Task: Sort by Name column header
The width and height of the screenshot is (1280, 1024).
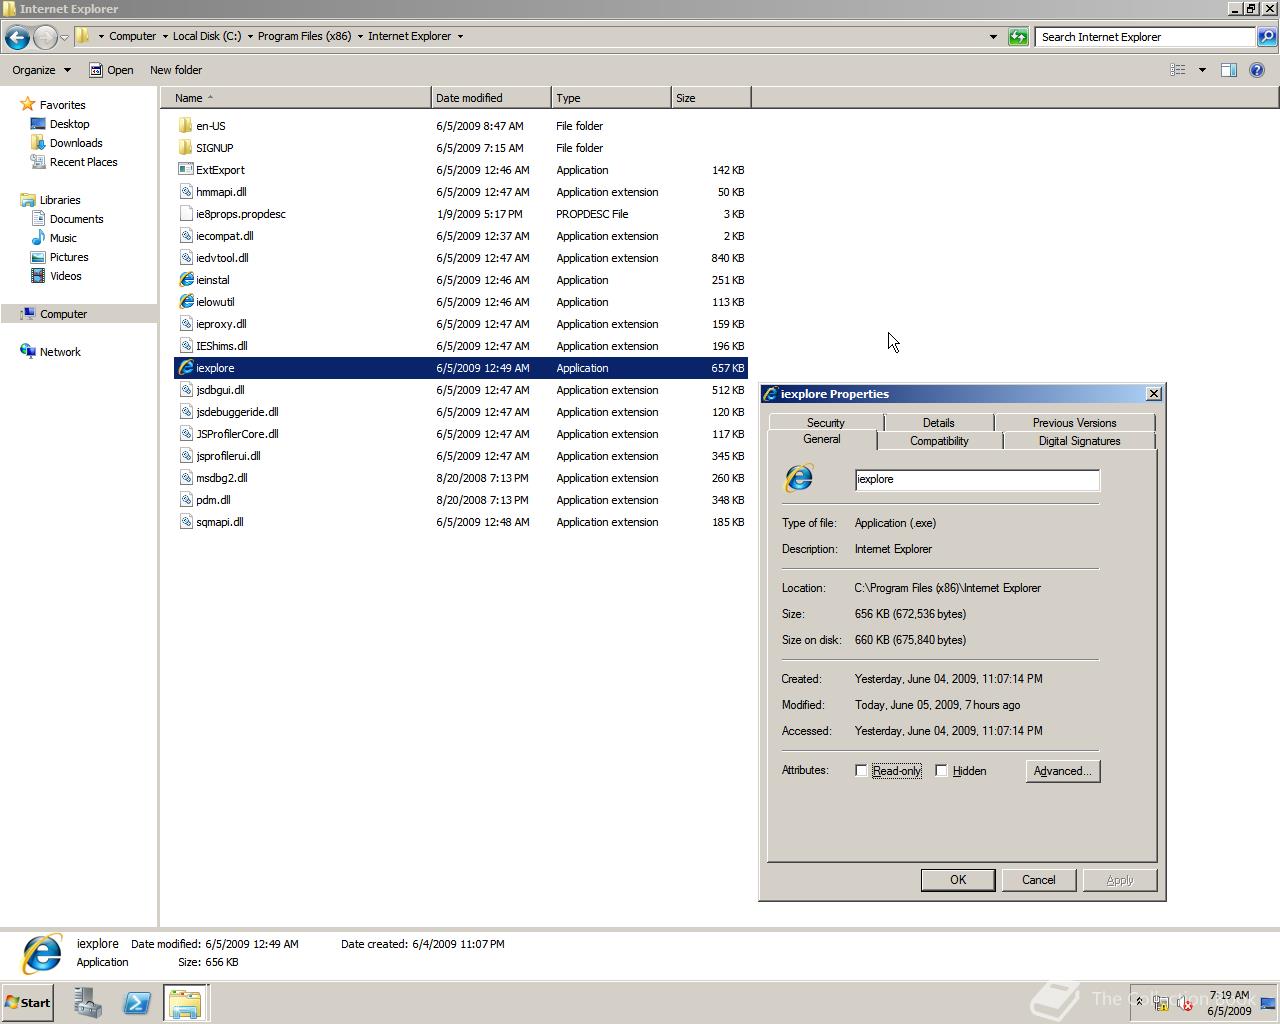Action: point(296,98)
